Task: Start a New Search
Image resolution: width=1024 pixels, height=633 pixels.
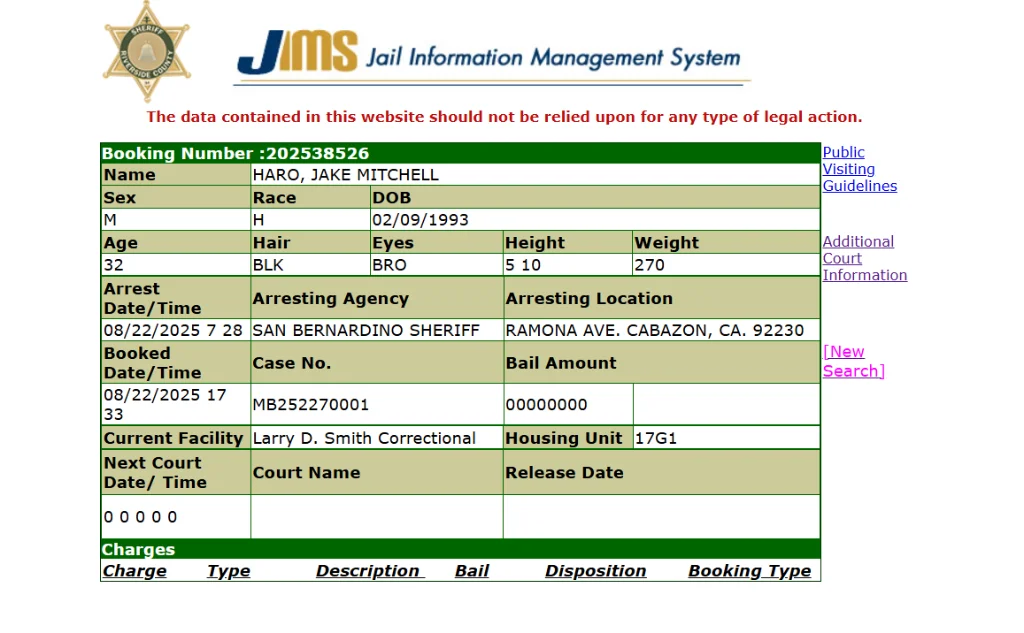Action: tap(853, 361)
